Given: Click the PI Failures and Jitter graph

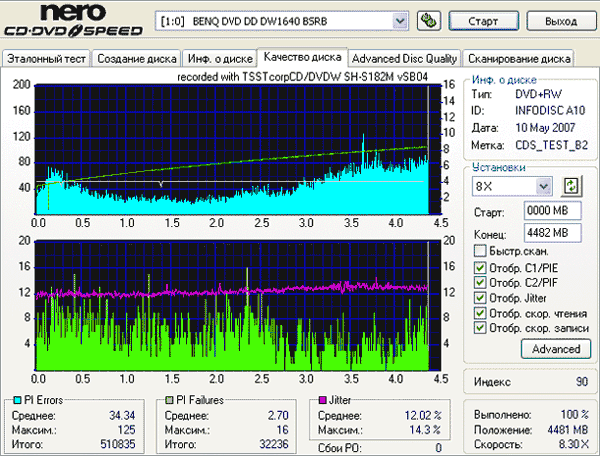Looking at the screenshot, I should point(237,305).
